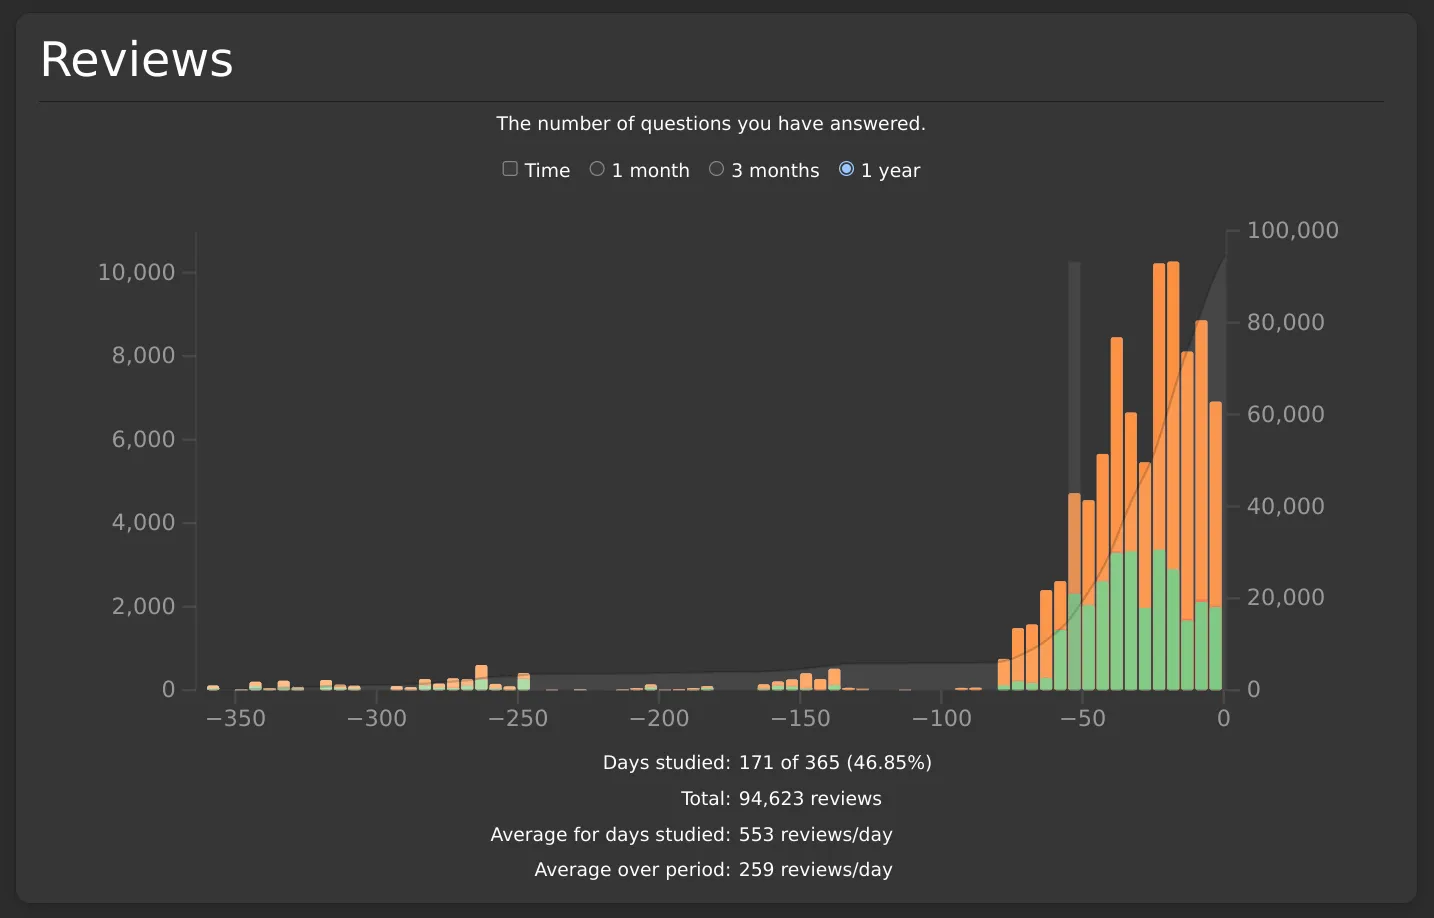Click the Average over period value
The height and width of the screenshot is (918, 1434).
click(x=815, y=869)
